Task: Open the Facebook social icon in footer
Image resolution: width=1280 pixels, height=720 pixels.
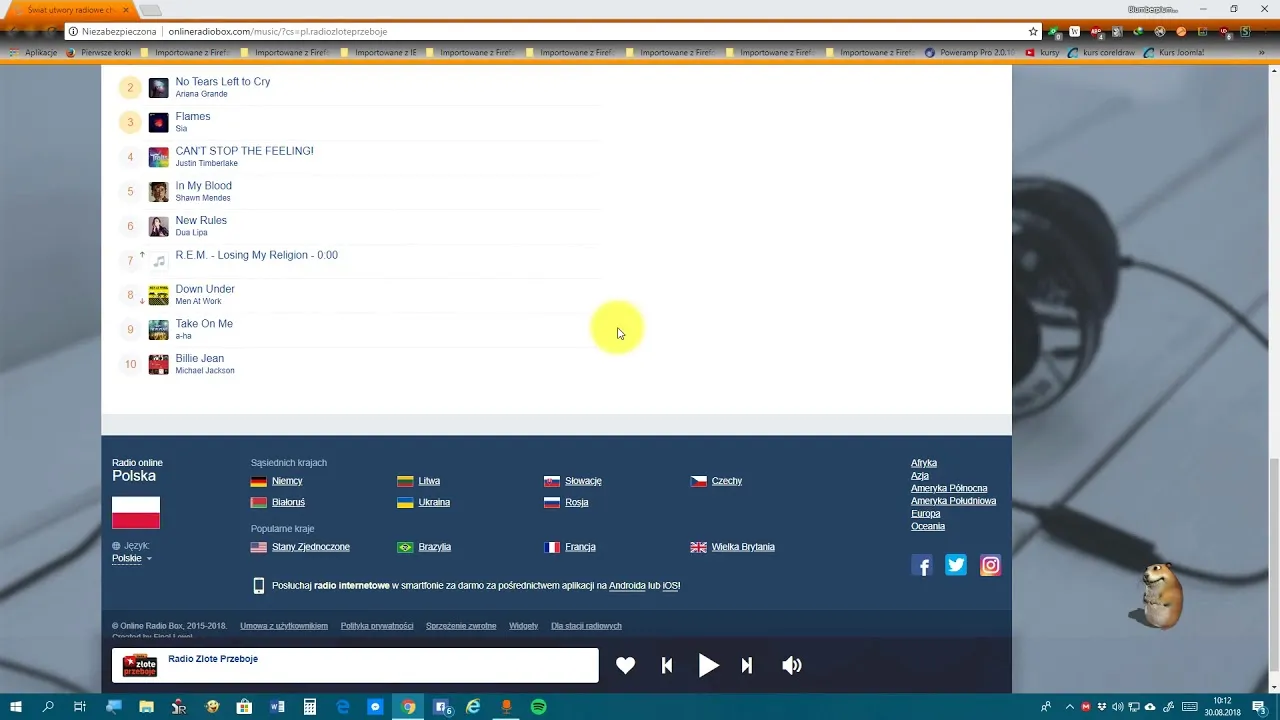Action: (x=922, y=566)
